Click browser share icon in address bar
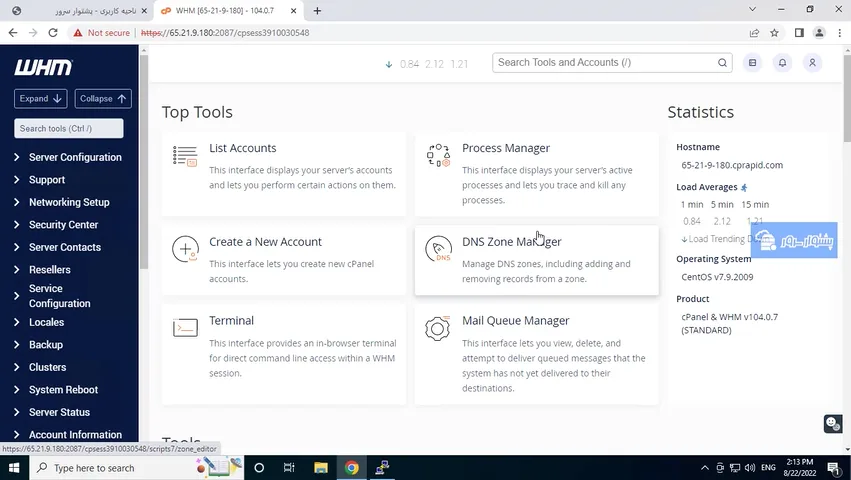 [754, 33]
